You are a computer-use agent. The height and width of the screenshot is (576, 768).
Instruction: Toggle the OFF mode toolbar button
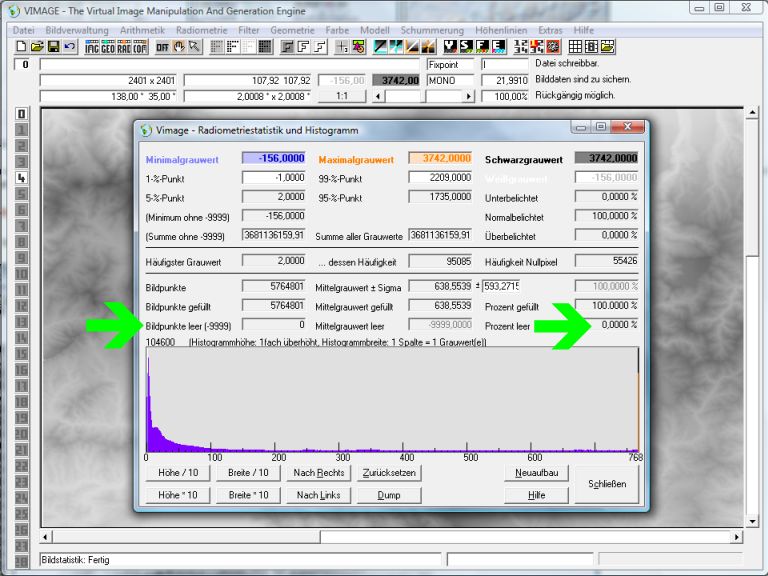(x=162, y=47)
